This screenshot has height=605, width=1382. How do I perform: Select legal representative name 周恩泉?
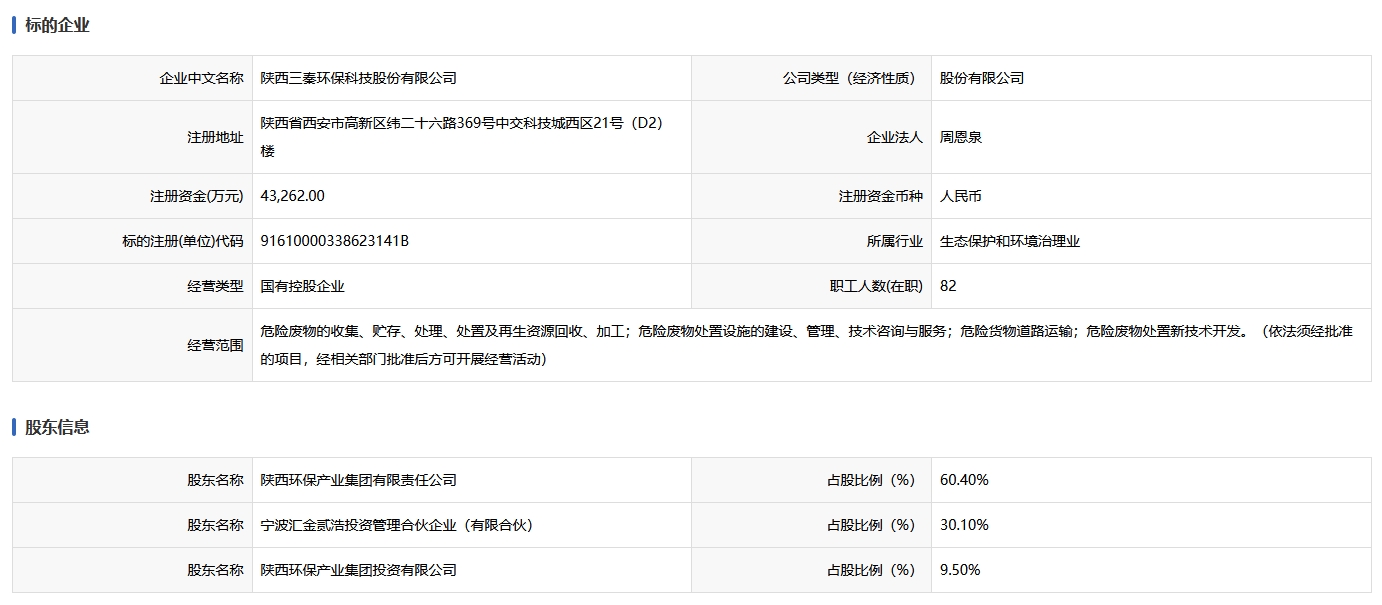(x=961, y=137)
